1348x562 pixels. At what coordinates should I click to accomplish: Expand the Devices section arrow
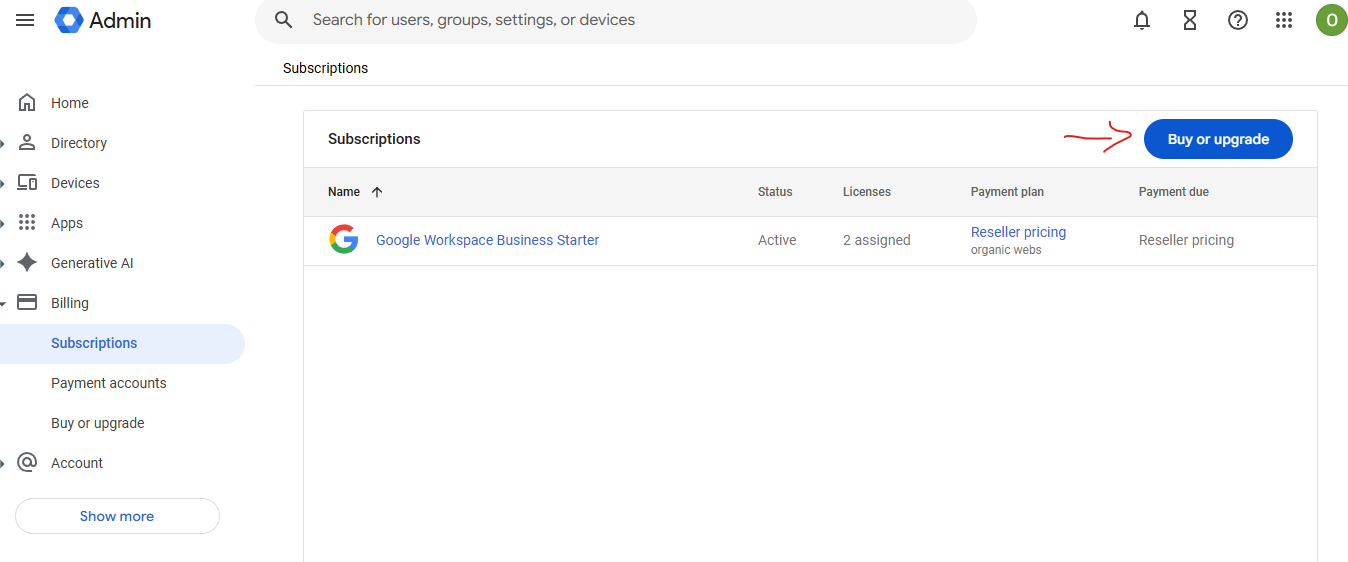(x=4, y=183)
